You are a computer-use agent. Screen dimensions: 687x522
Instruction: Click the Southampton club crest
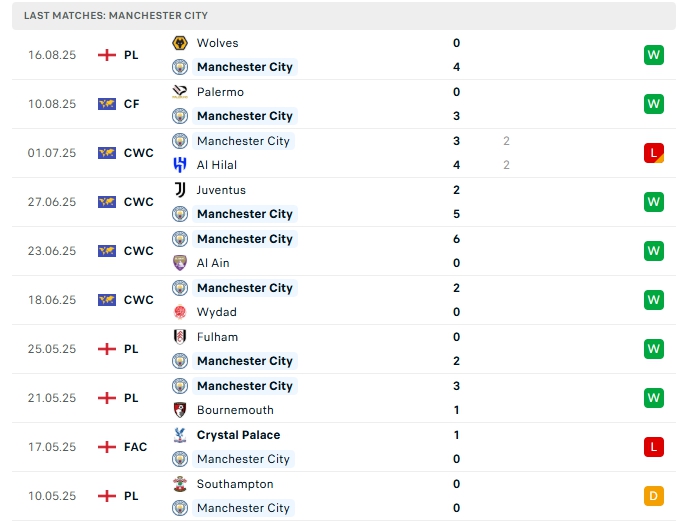click(x=180, y=484)
